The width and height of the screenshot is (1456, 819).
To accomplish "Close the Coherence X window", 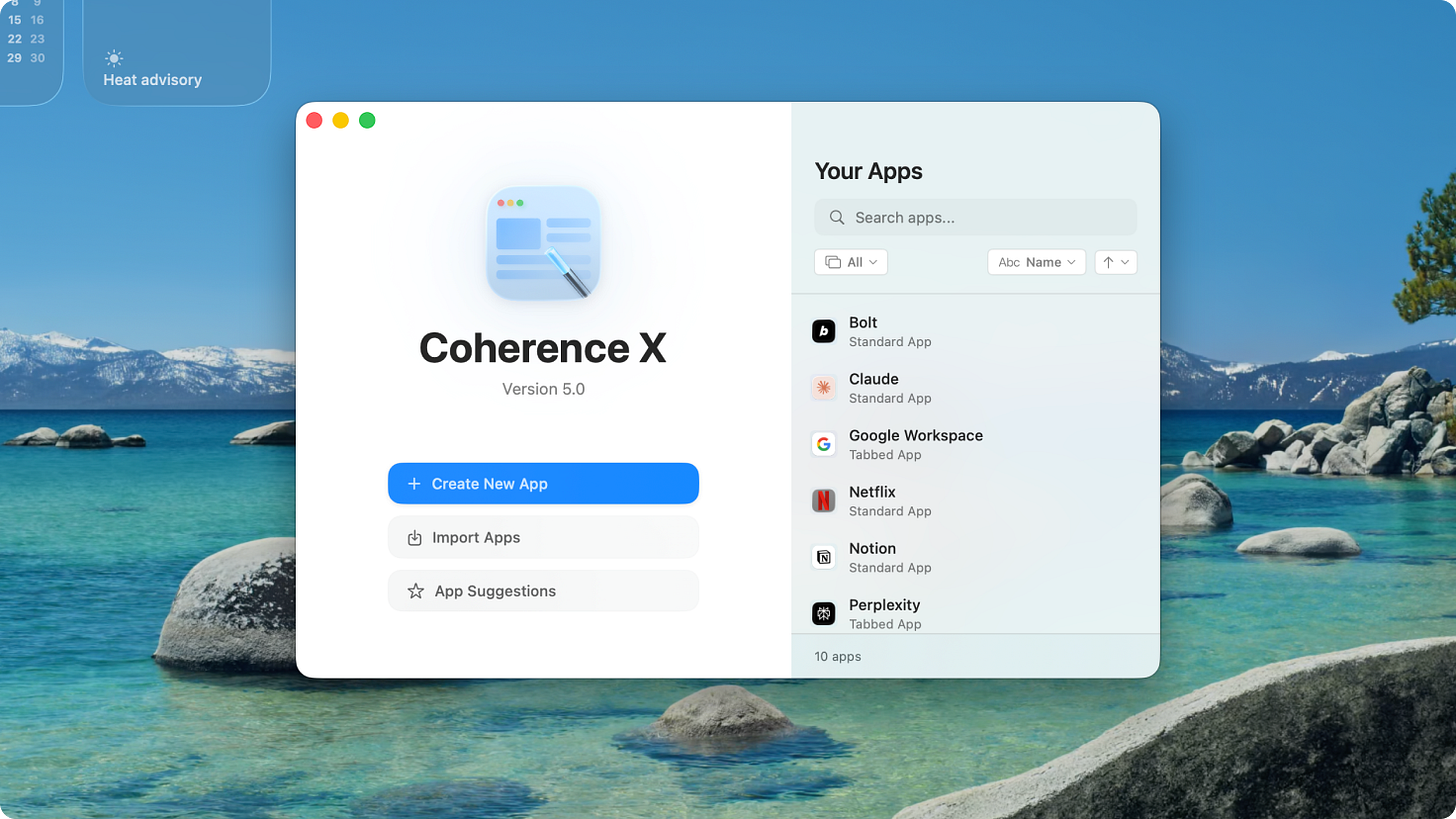I will 314,120.
